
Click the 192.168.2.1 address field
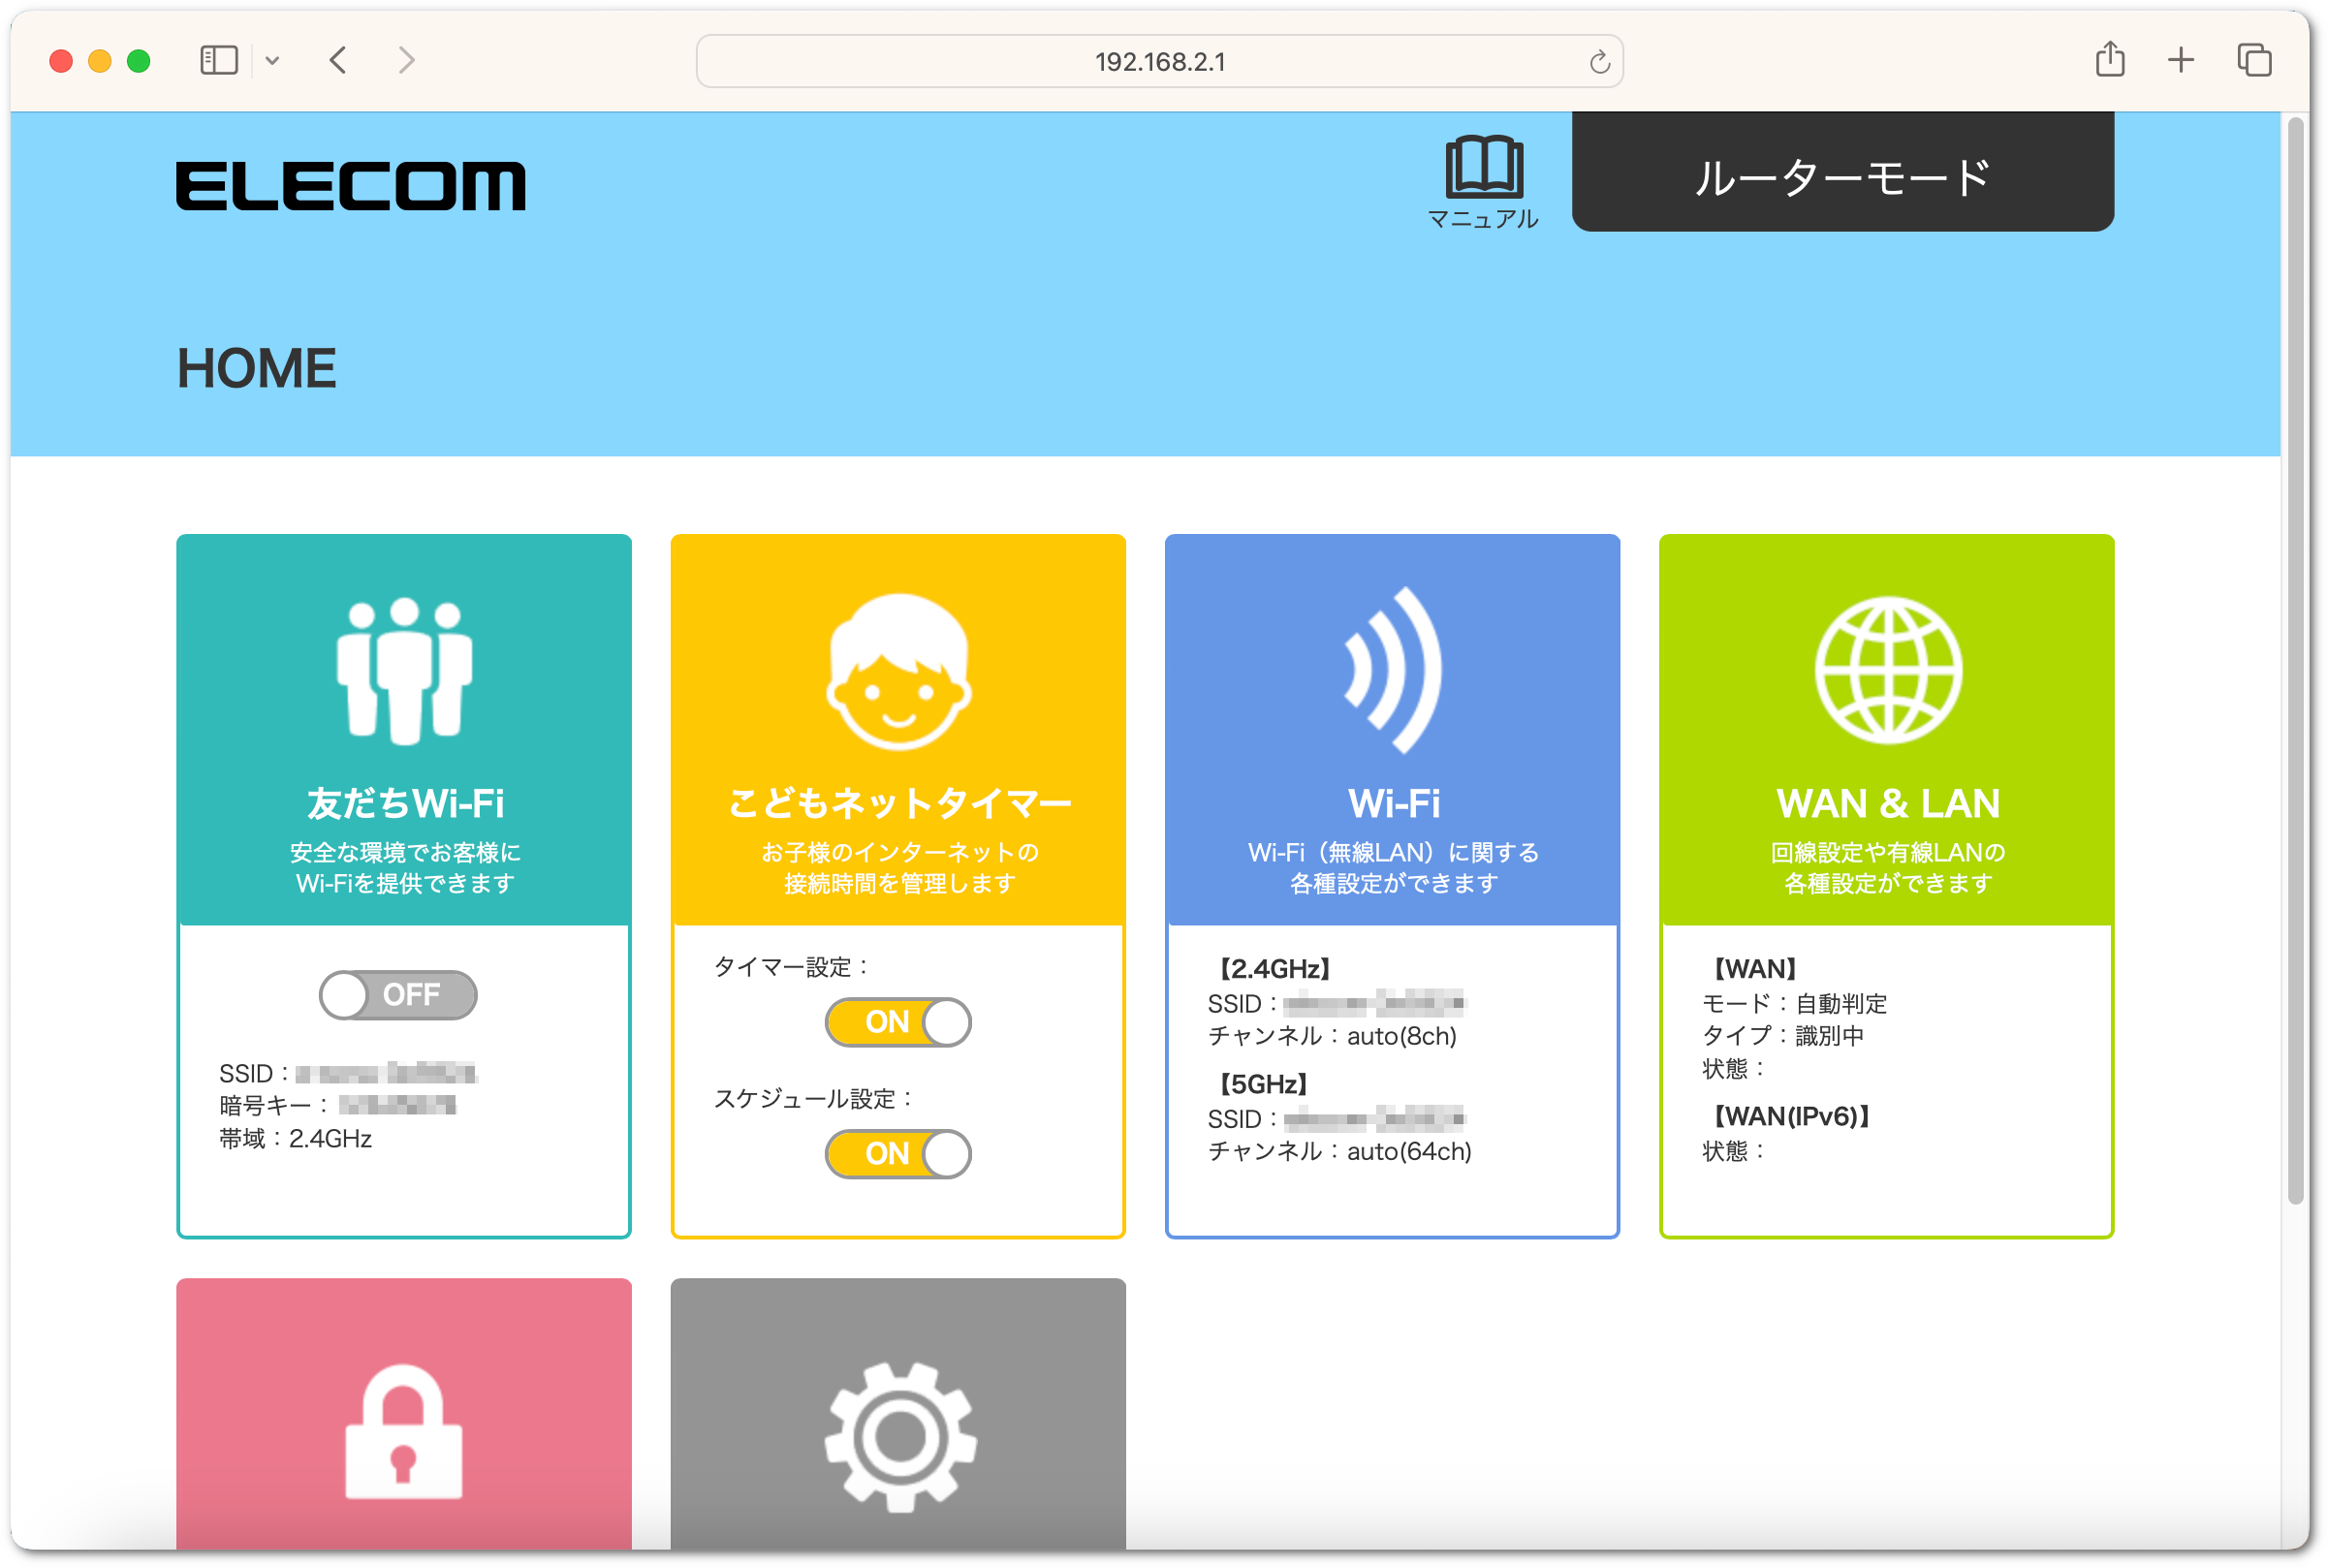(1160, 61)
